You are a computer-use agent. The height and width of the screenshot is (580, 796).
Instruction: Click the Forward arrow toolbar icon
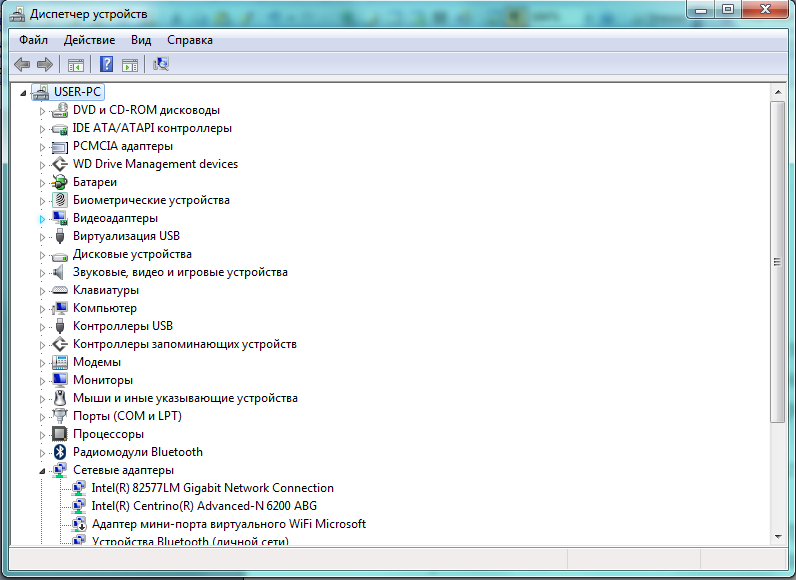pyautogui.click(x=44, y=65)
